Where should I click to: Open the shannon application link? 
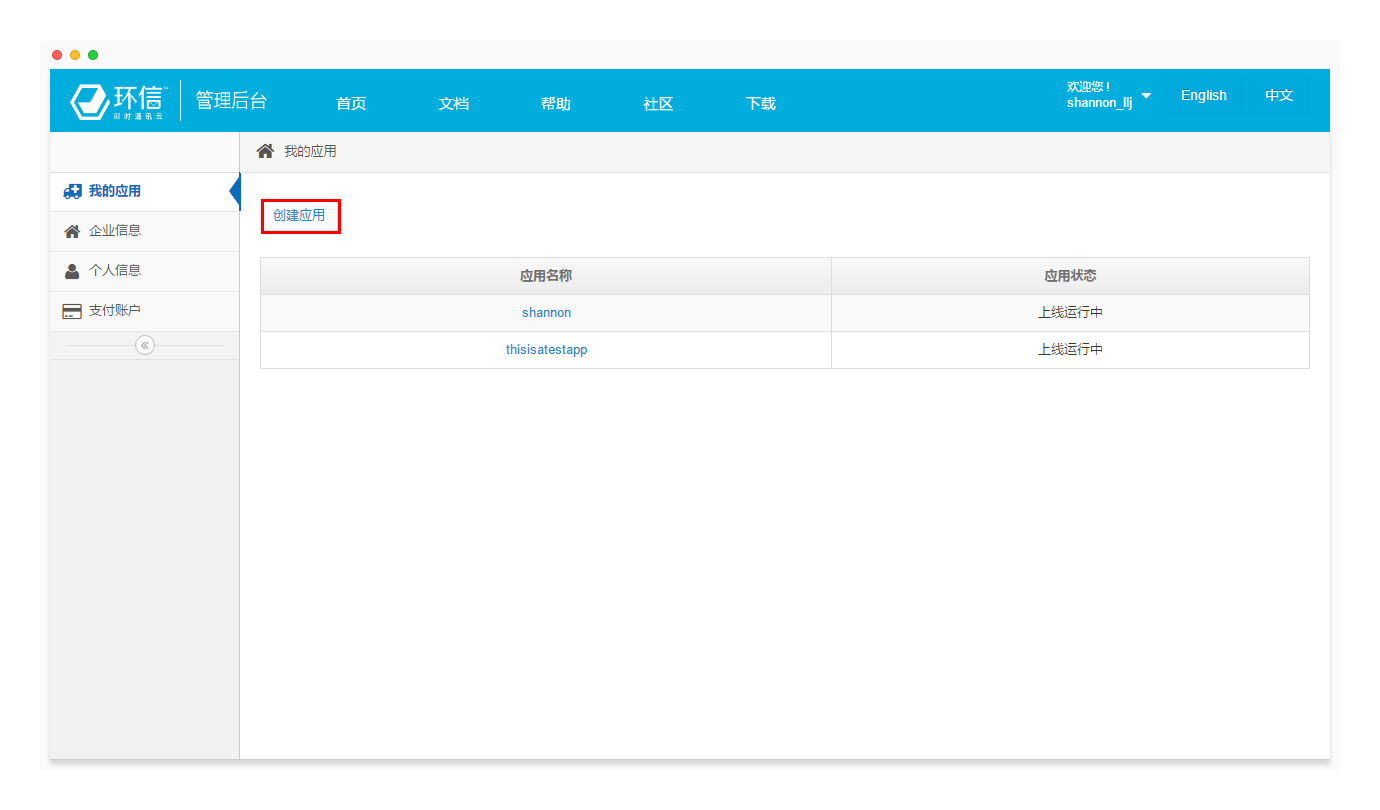[546, 313]
